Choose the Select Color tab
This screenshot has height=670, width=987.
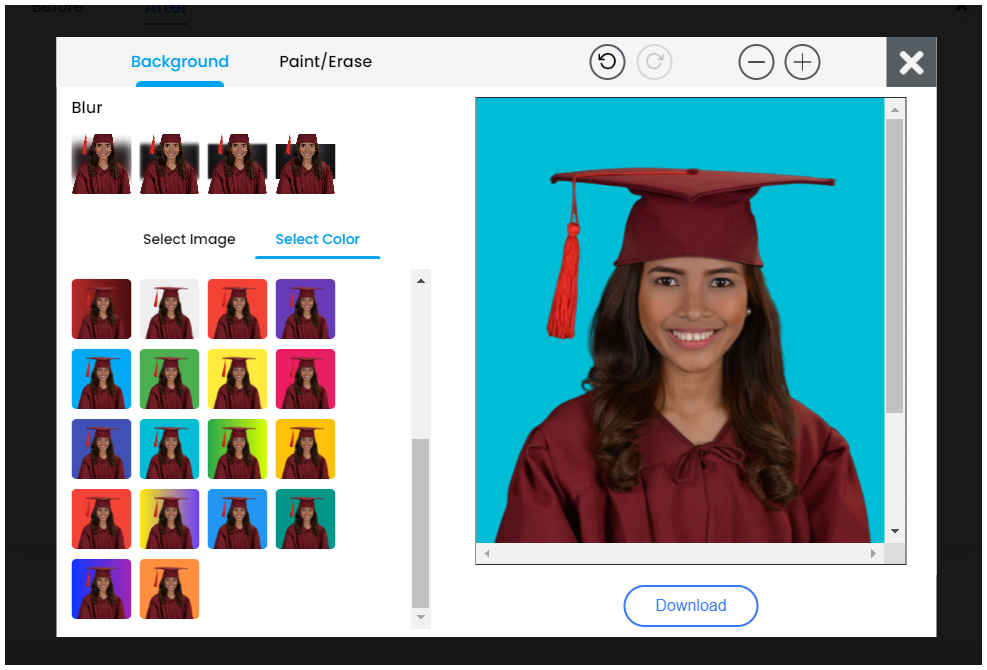click(317, 239)
